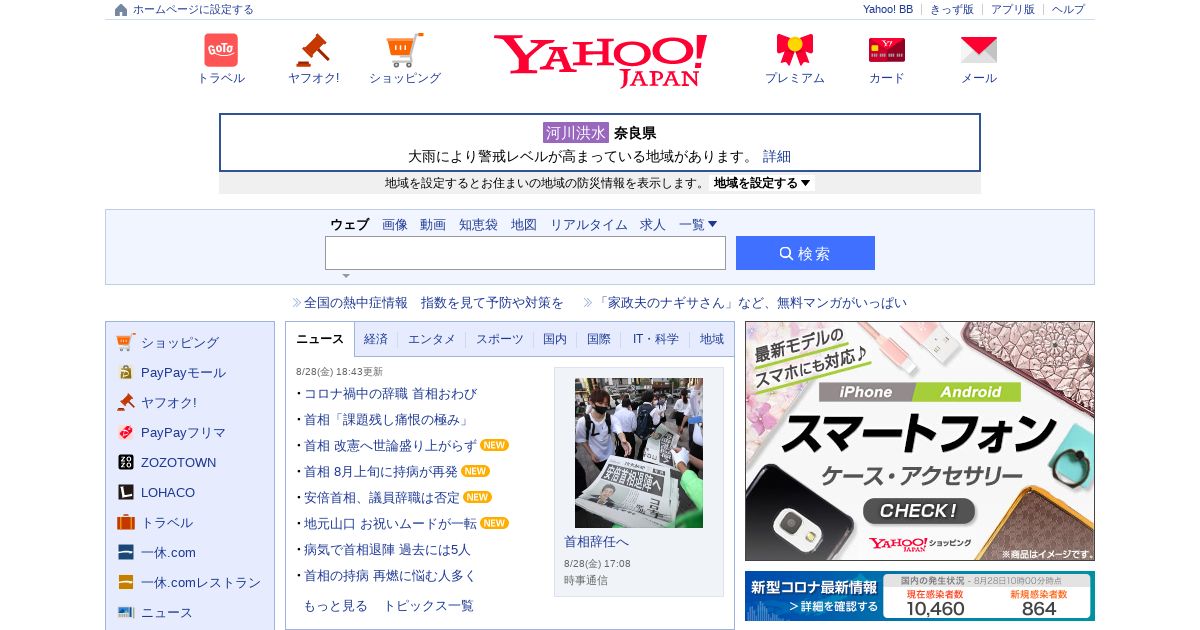Open the Card icon in header

(x=887, y=50)
